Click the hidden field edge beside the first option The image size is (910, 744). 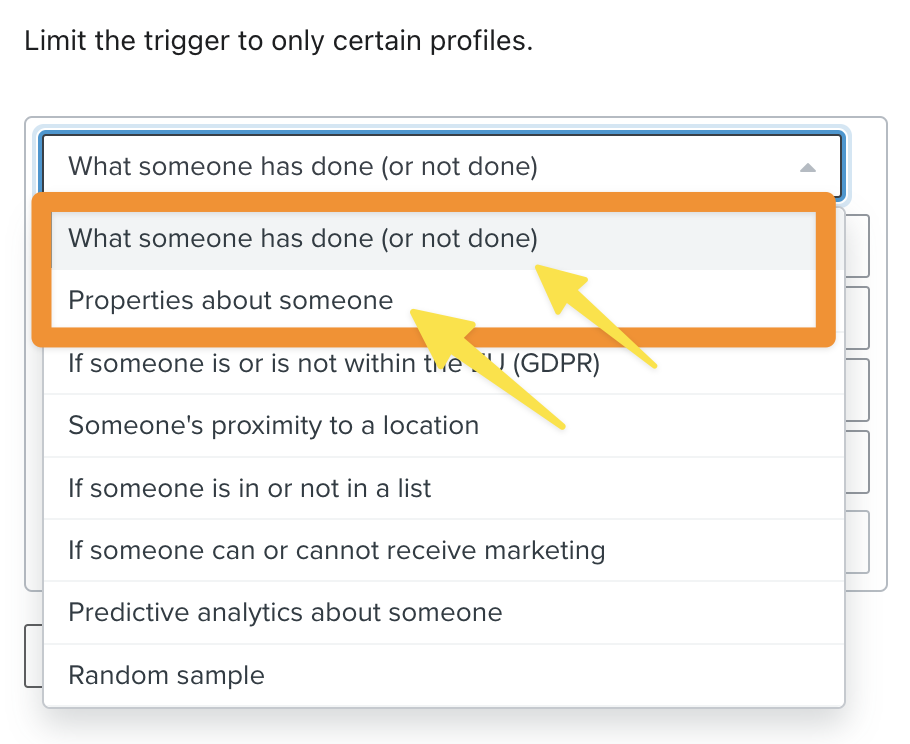point(857,246)
